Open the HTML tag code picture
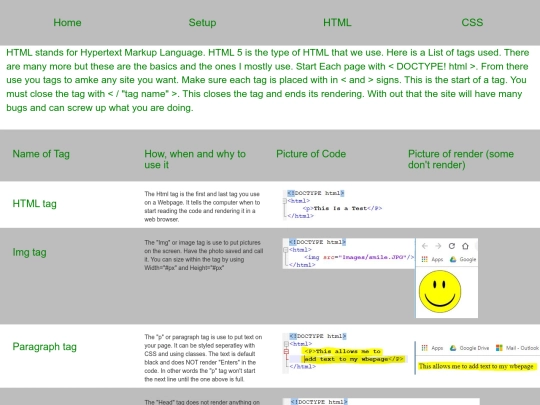Image resolution: width=540 pixels, height=405 pixels. coord(334,205)
